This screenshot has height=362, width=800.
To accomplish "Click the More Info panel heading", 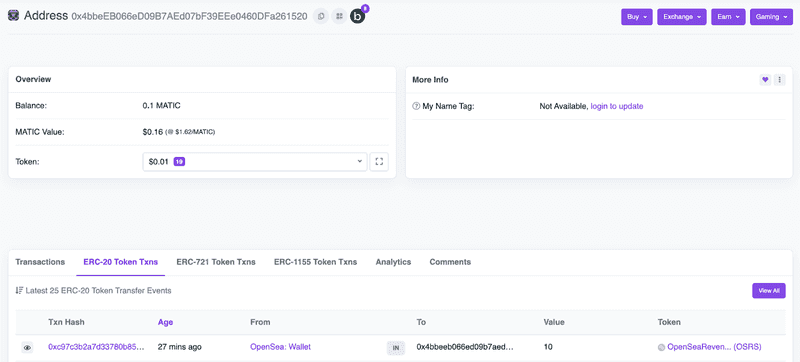I will [430, 80].
